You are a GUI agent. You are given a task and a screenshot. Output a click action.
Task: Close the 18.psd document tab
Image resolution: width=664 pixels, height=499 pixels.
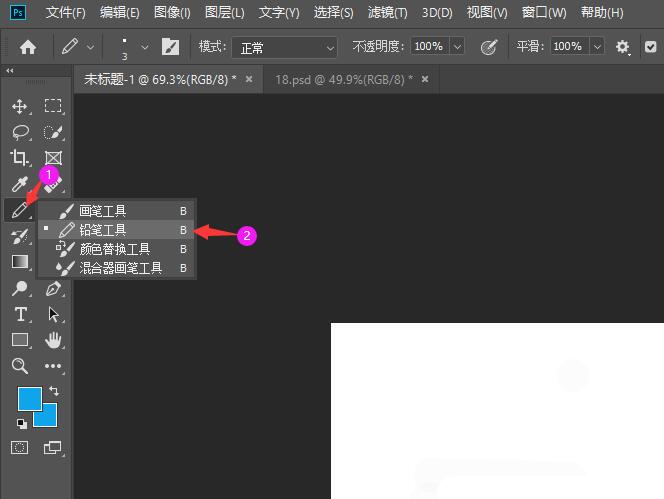tap(425, 79)
